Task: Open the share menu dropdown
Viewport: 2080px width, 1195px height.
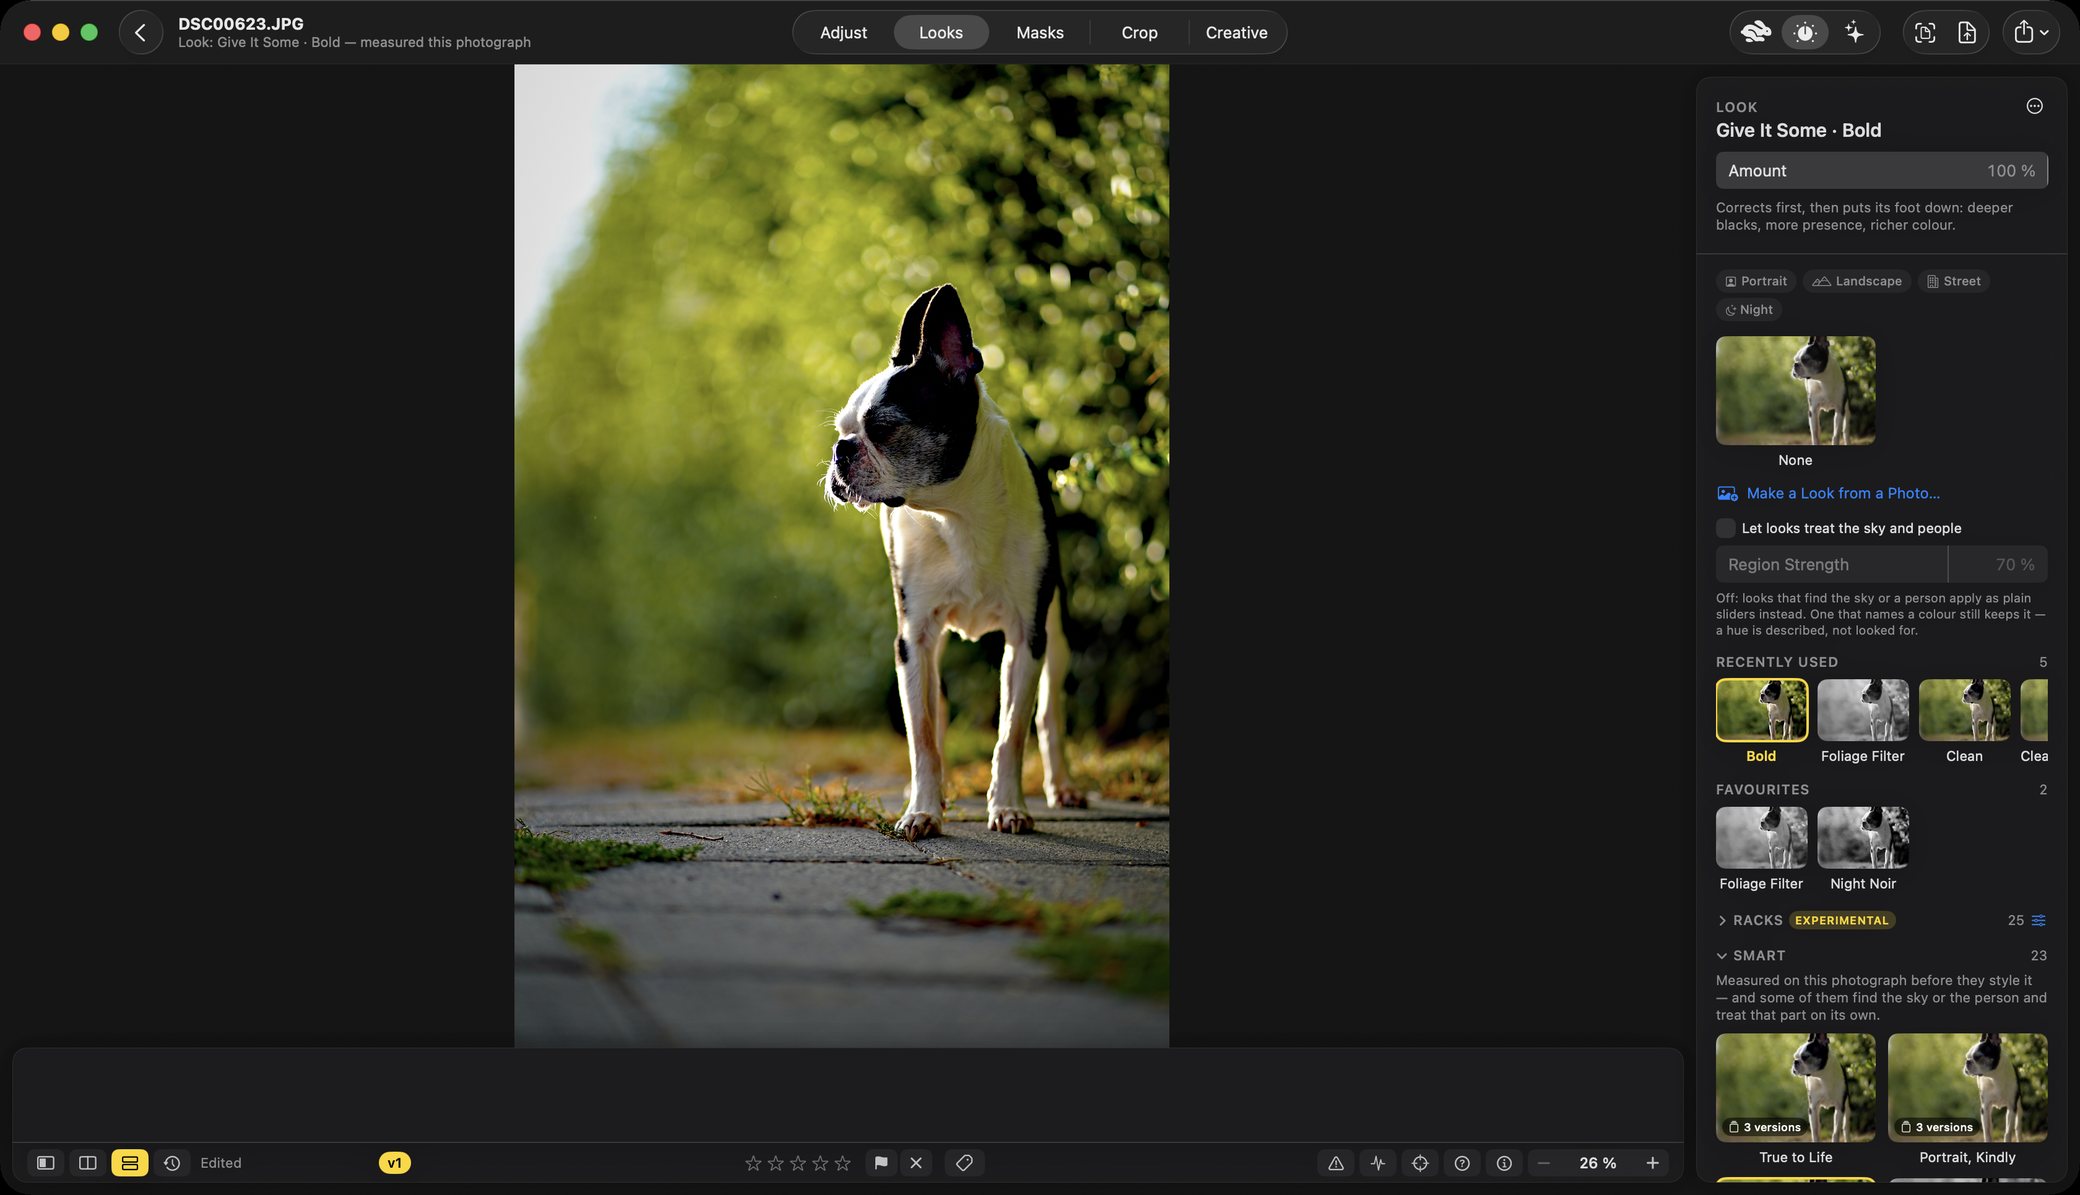Action: [x=2031, y=32]
